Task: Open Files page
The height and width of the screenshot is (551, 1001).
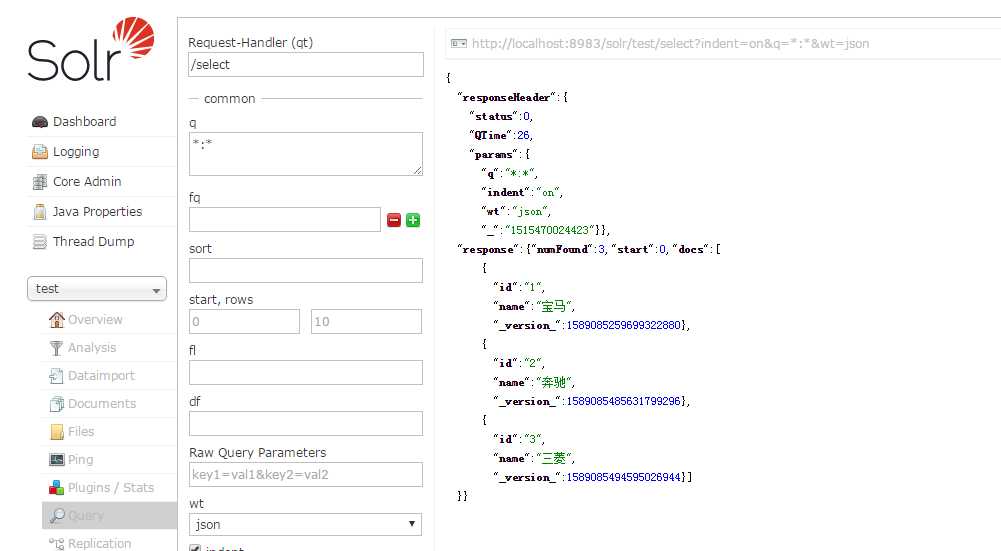Action: (81, 432)
